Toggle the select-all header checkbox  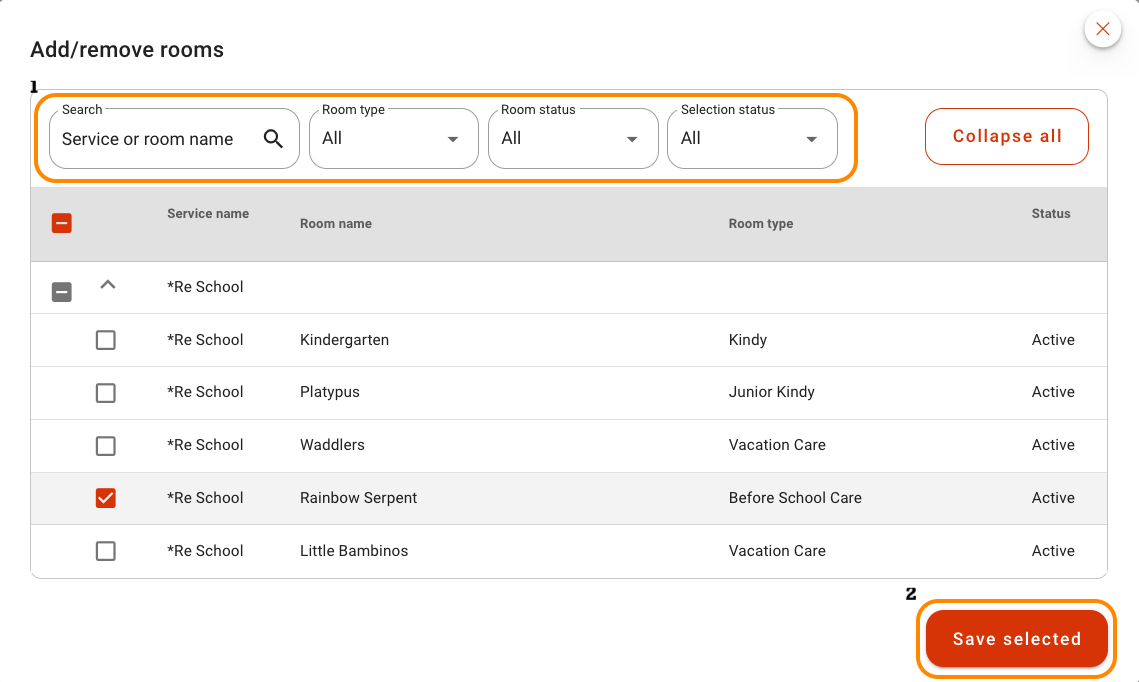pos(62,223)
